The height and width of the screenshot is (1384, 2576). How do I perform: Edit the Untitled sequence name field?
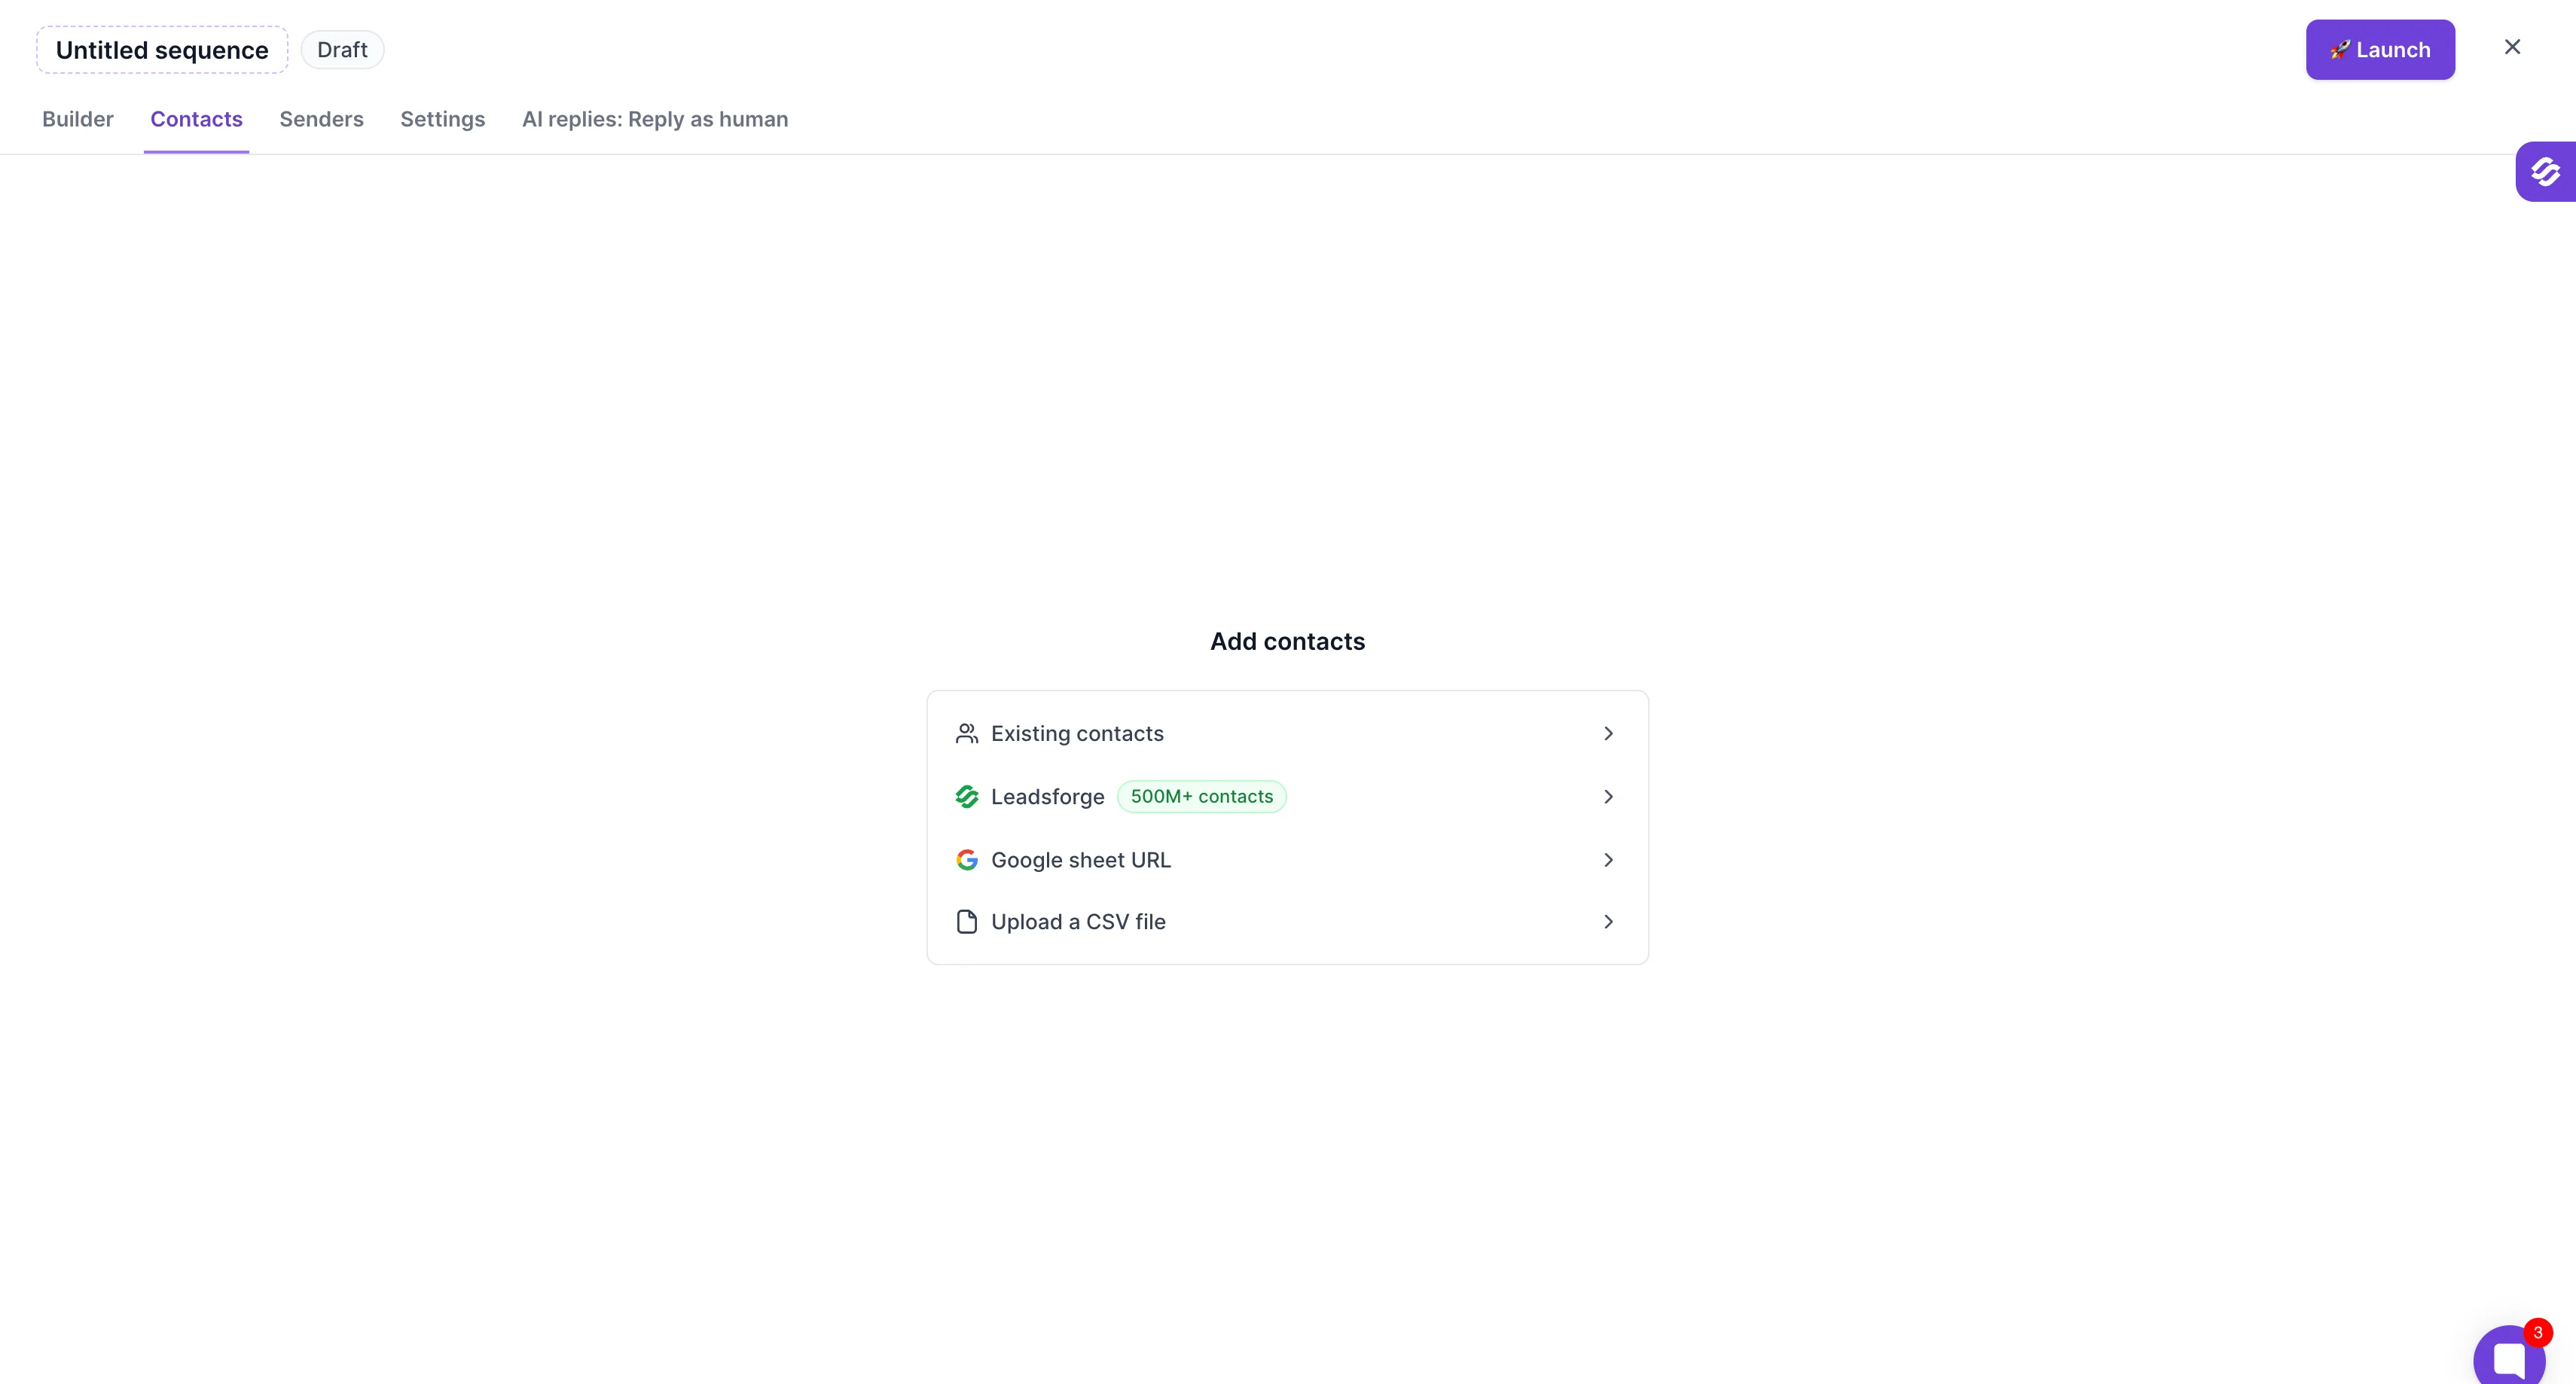[162, 50]
